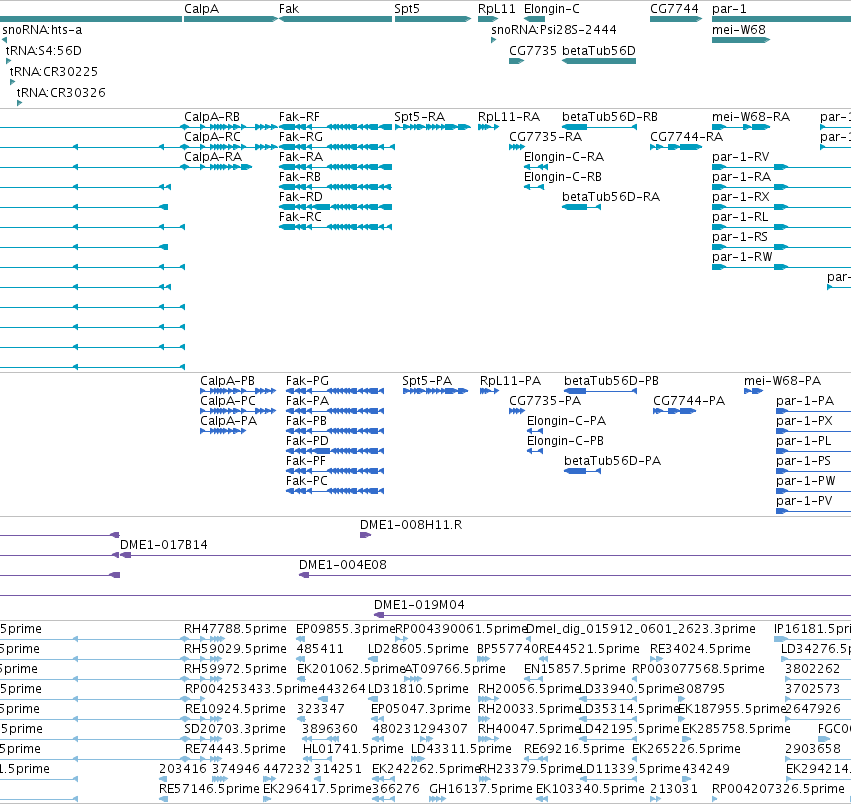Open the Spt5 gene feature

433,19
